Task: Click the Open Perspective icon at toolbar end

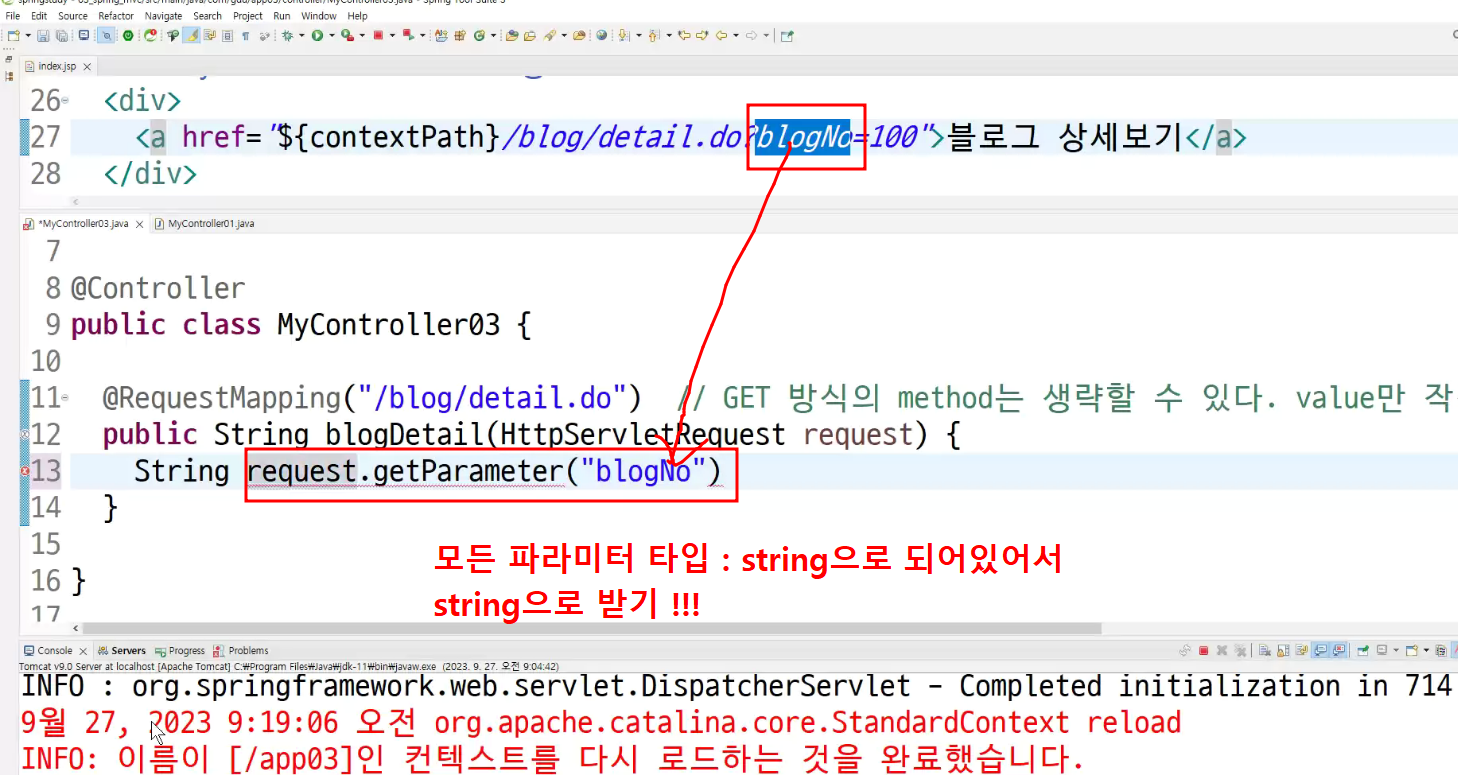Action: click(x=787, y=35)
